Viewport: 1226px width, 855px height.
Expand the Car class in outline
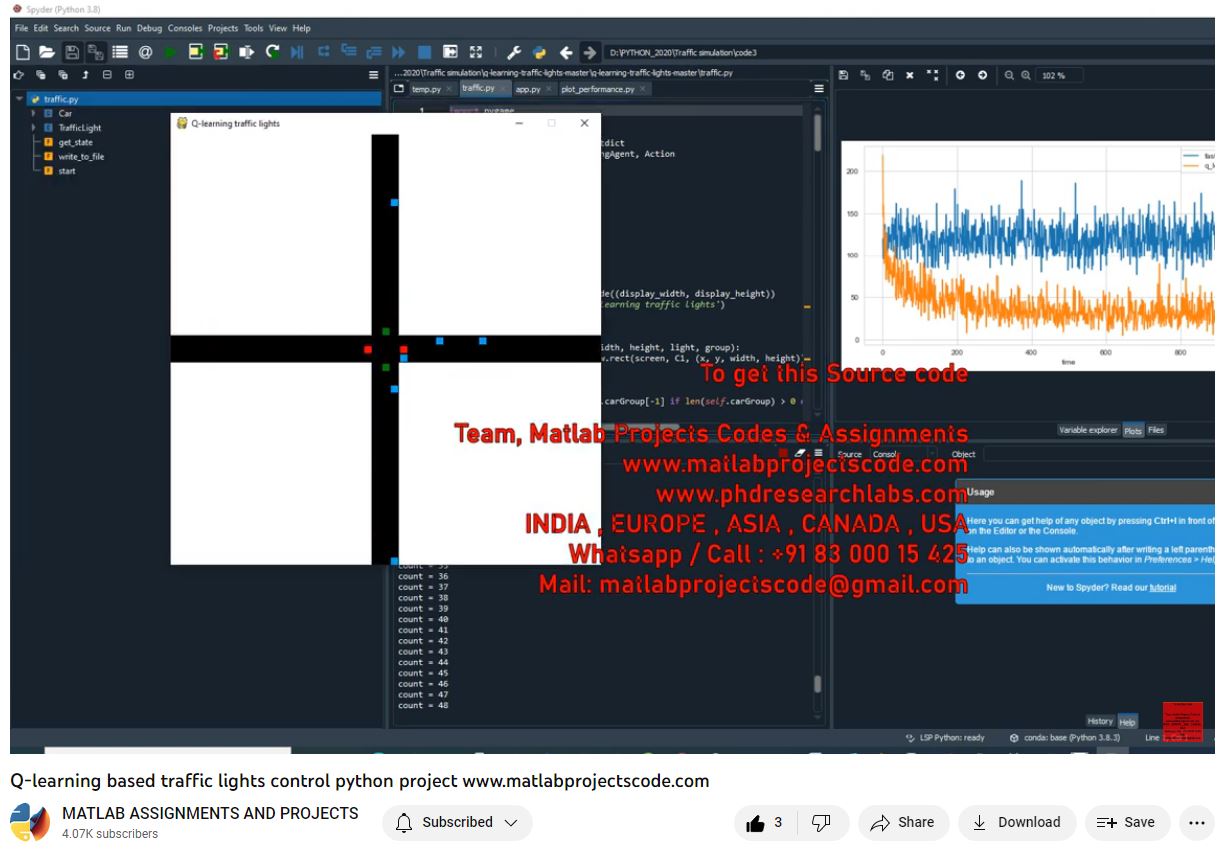pos(34,114)
